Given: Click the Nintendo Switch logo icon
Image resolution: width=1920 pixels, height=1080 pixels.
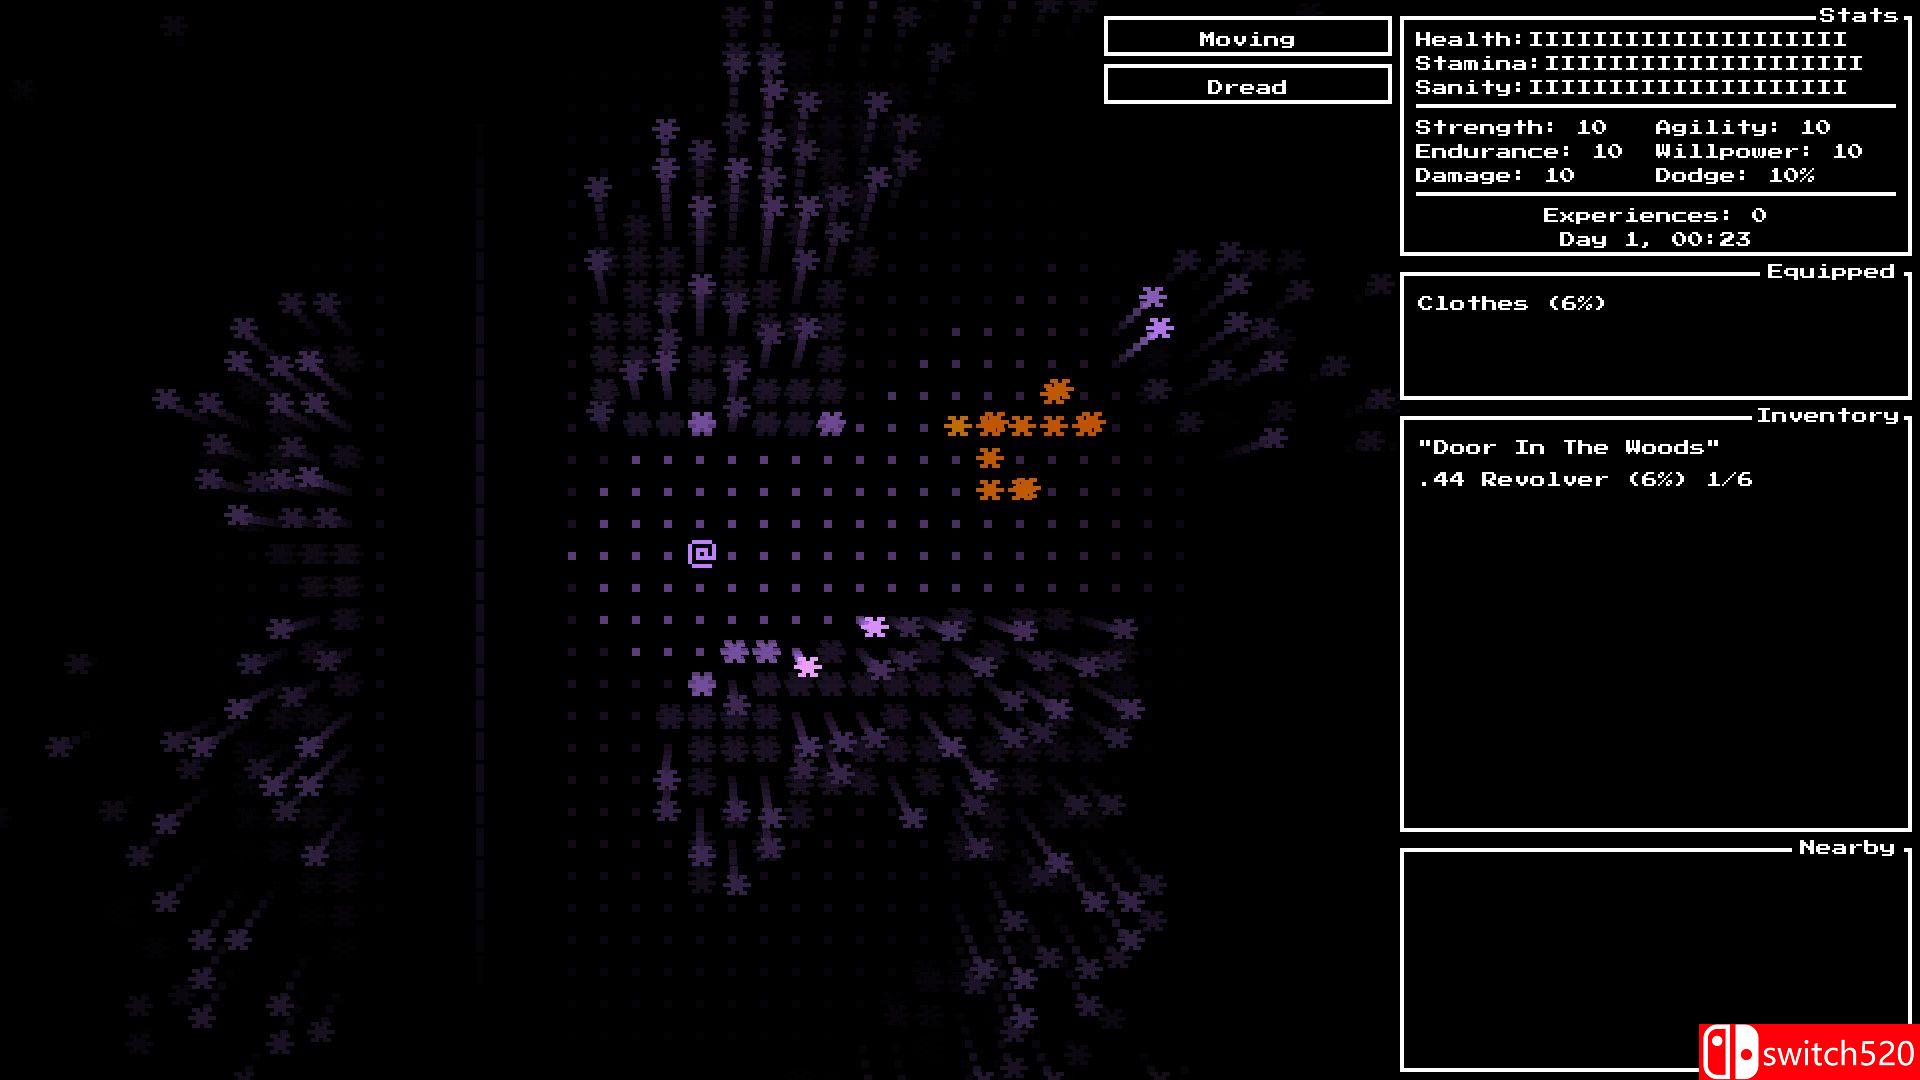Looking at the screenshot, I should coord(1729,1053).
